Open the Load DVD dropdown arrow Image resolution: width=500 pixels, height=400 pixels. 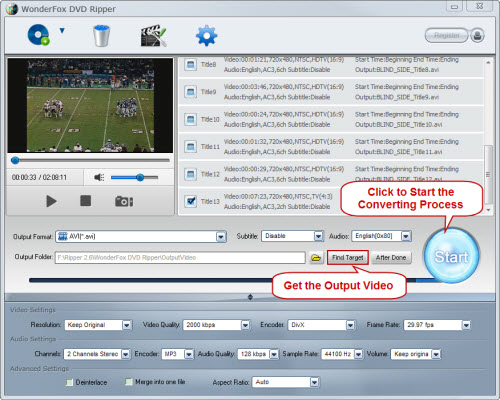pos(62,31)
